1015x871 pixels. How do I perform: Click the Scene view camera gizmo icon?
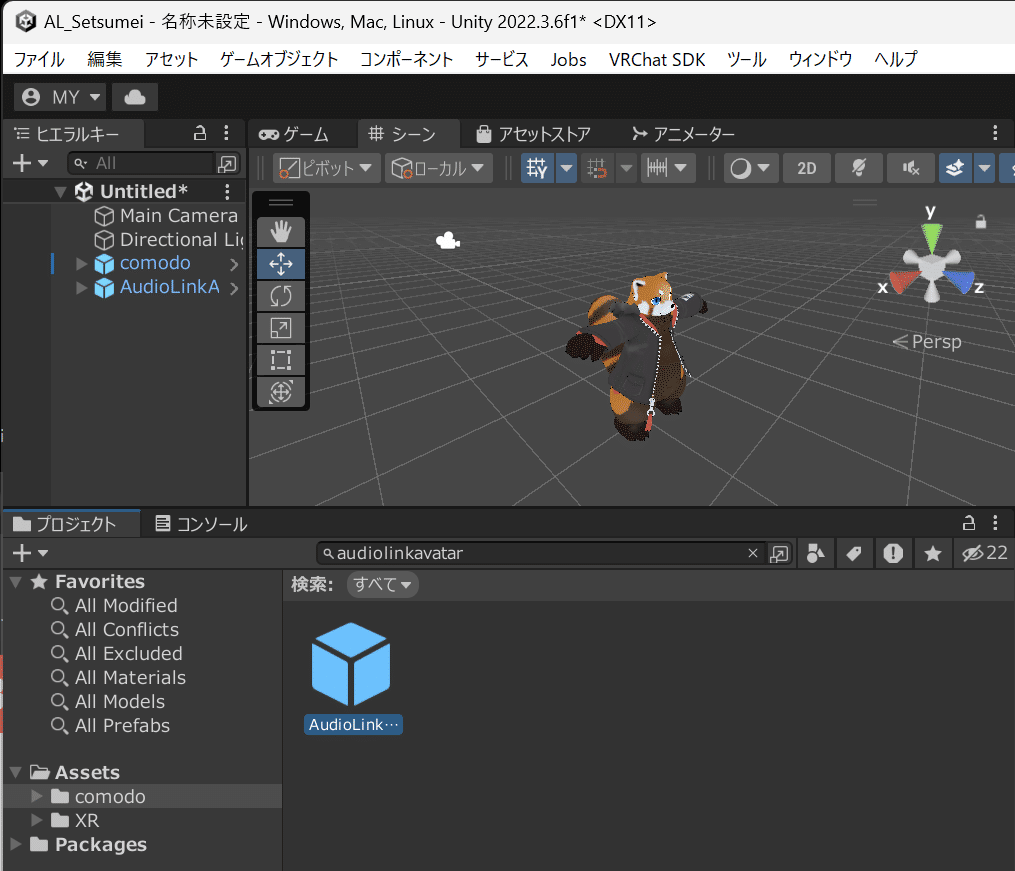coord(448,241)
